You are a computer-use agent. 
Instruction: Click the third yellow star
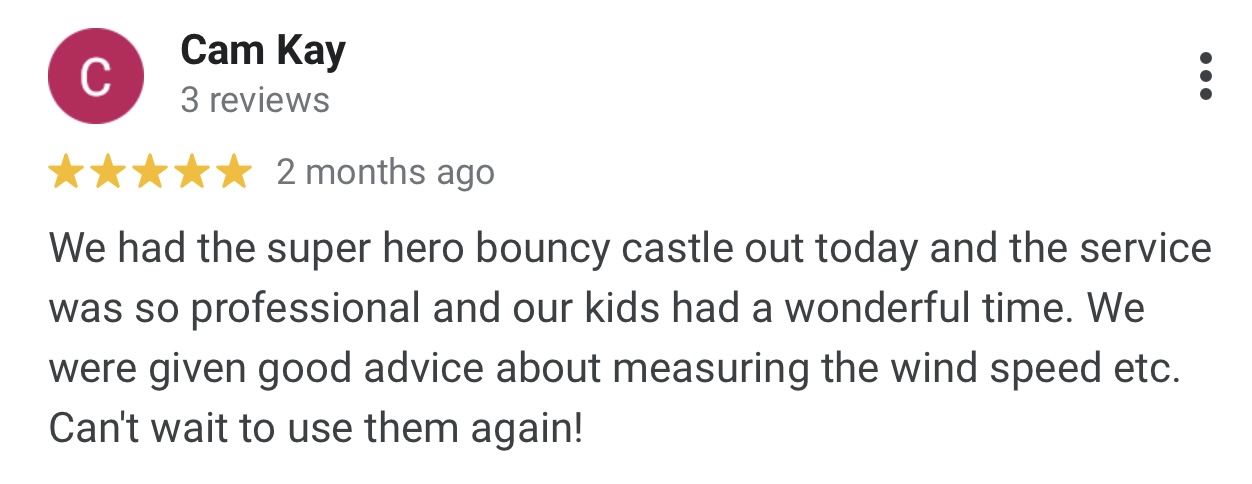pyautogui.click(x=150, y=173)
